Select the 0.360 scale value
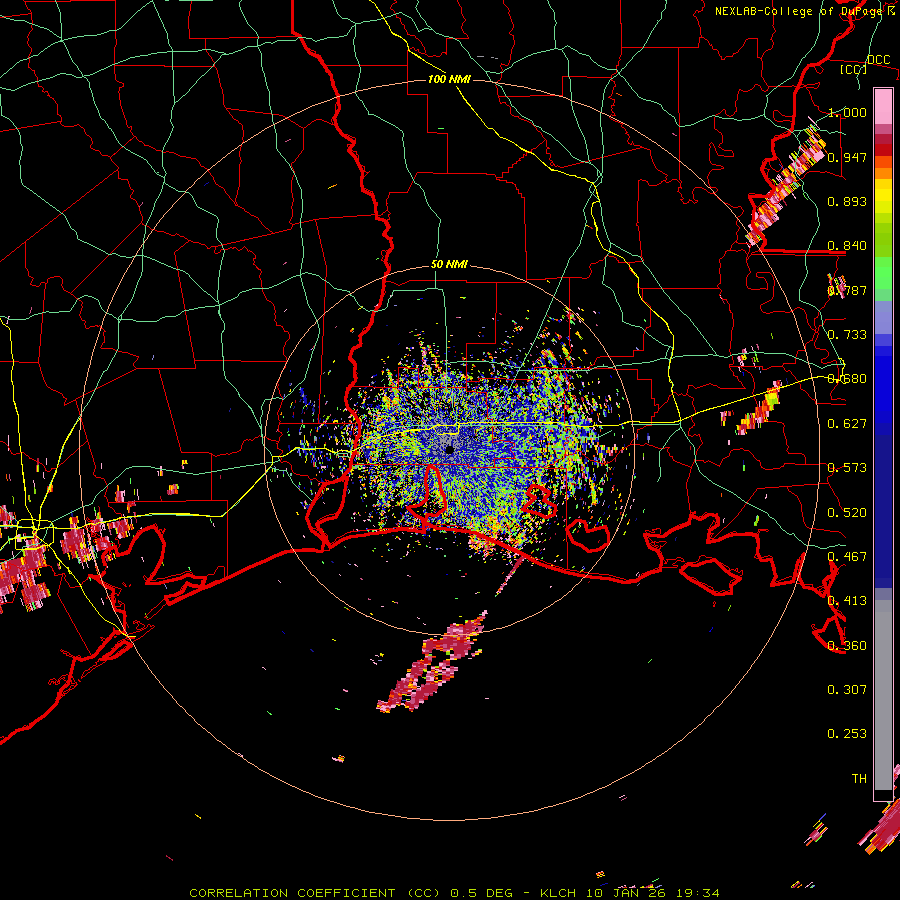The height and width of the screenshot is (900, 900). [847, 646]
